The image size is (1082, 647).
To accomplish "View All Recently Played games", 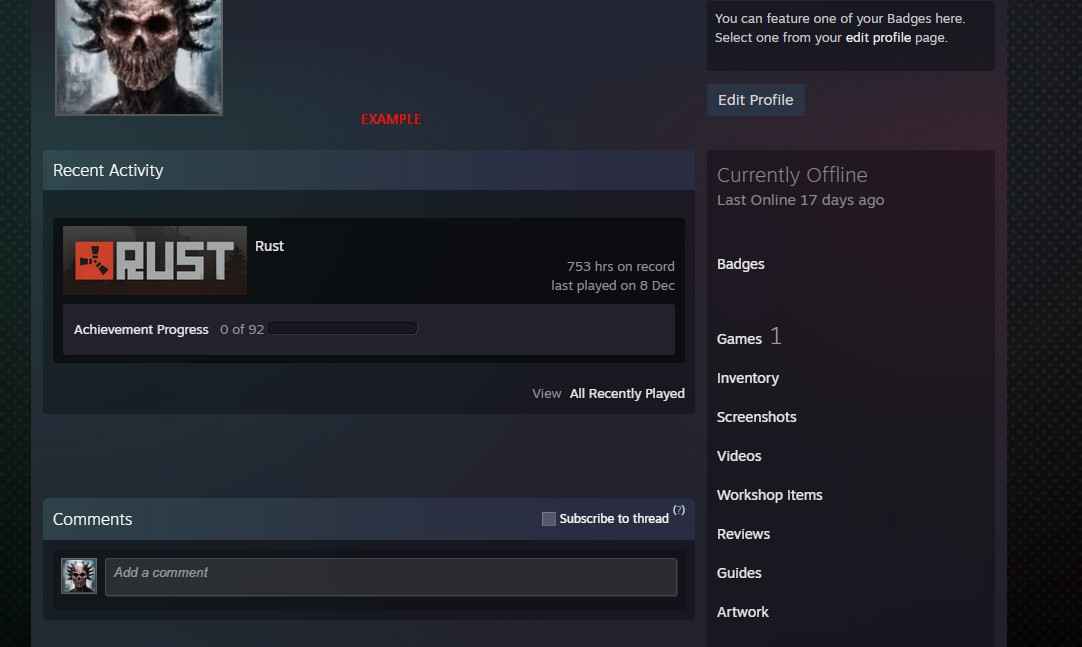I will (626, 394).
